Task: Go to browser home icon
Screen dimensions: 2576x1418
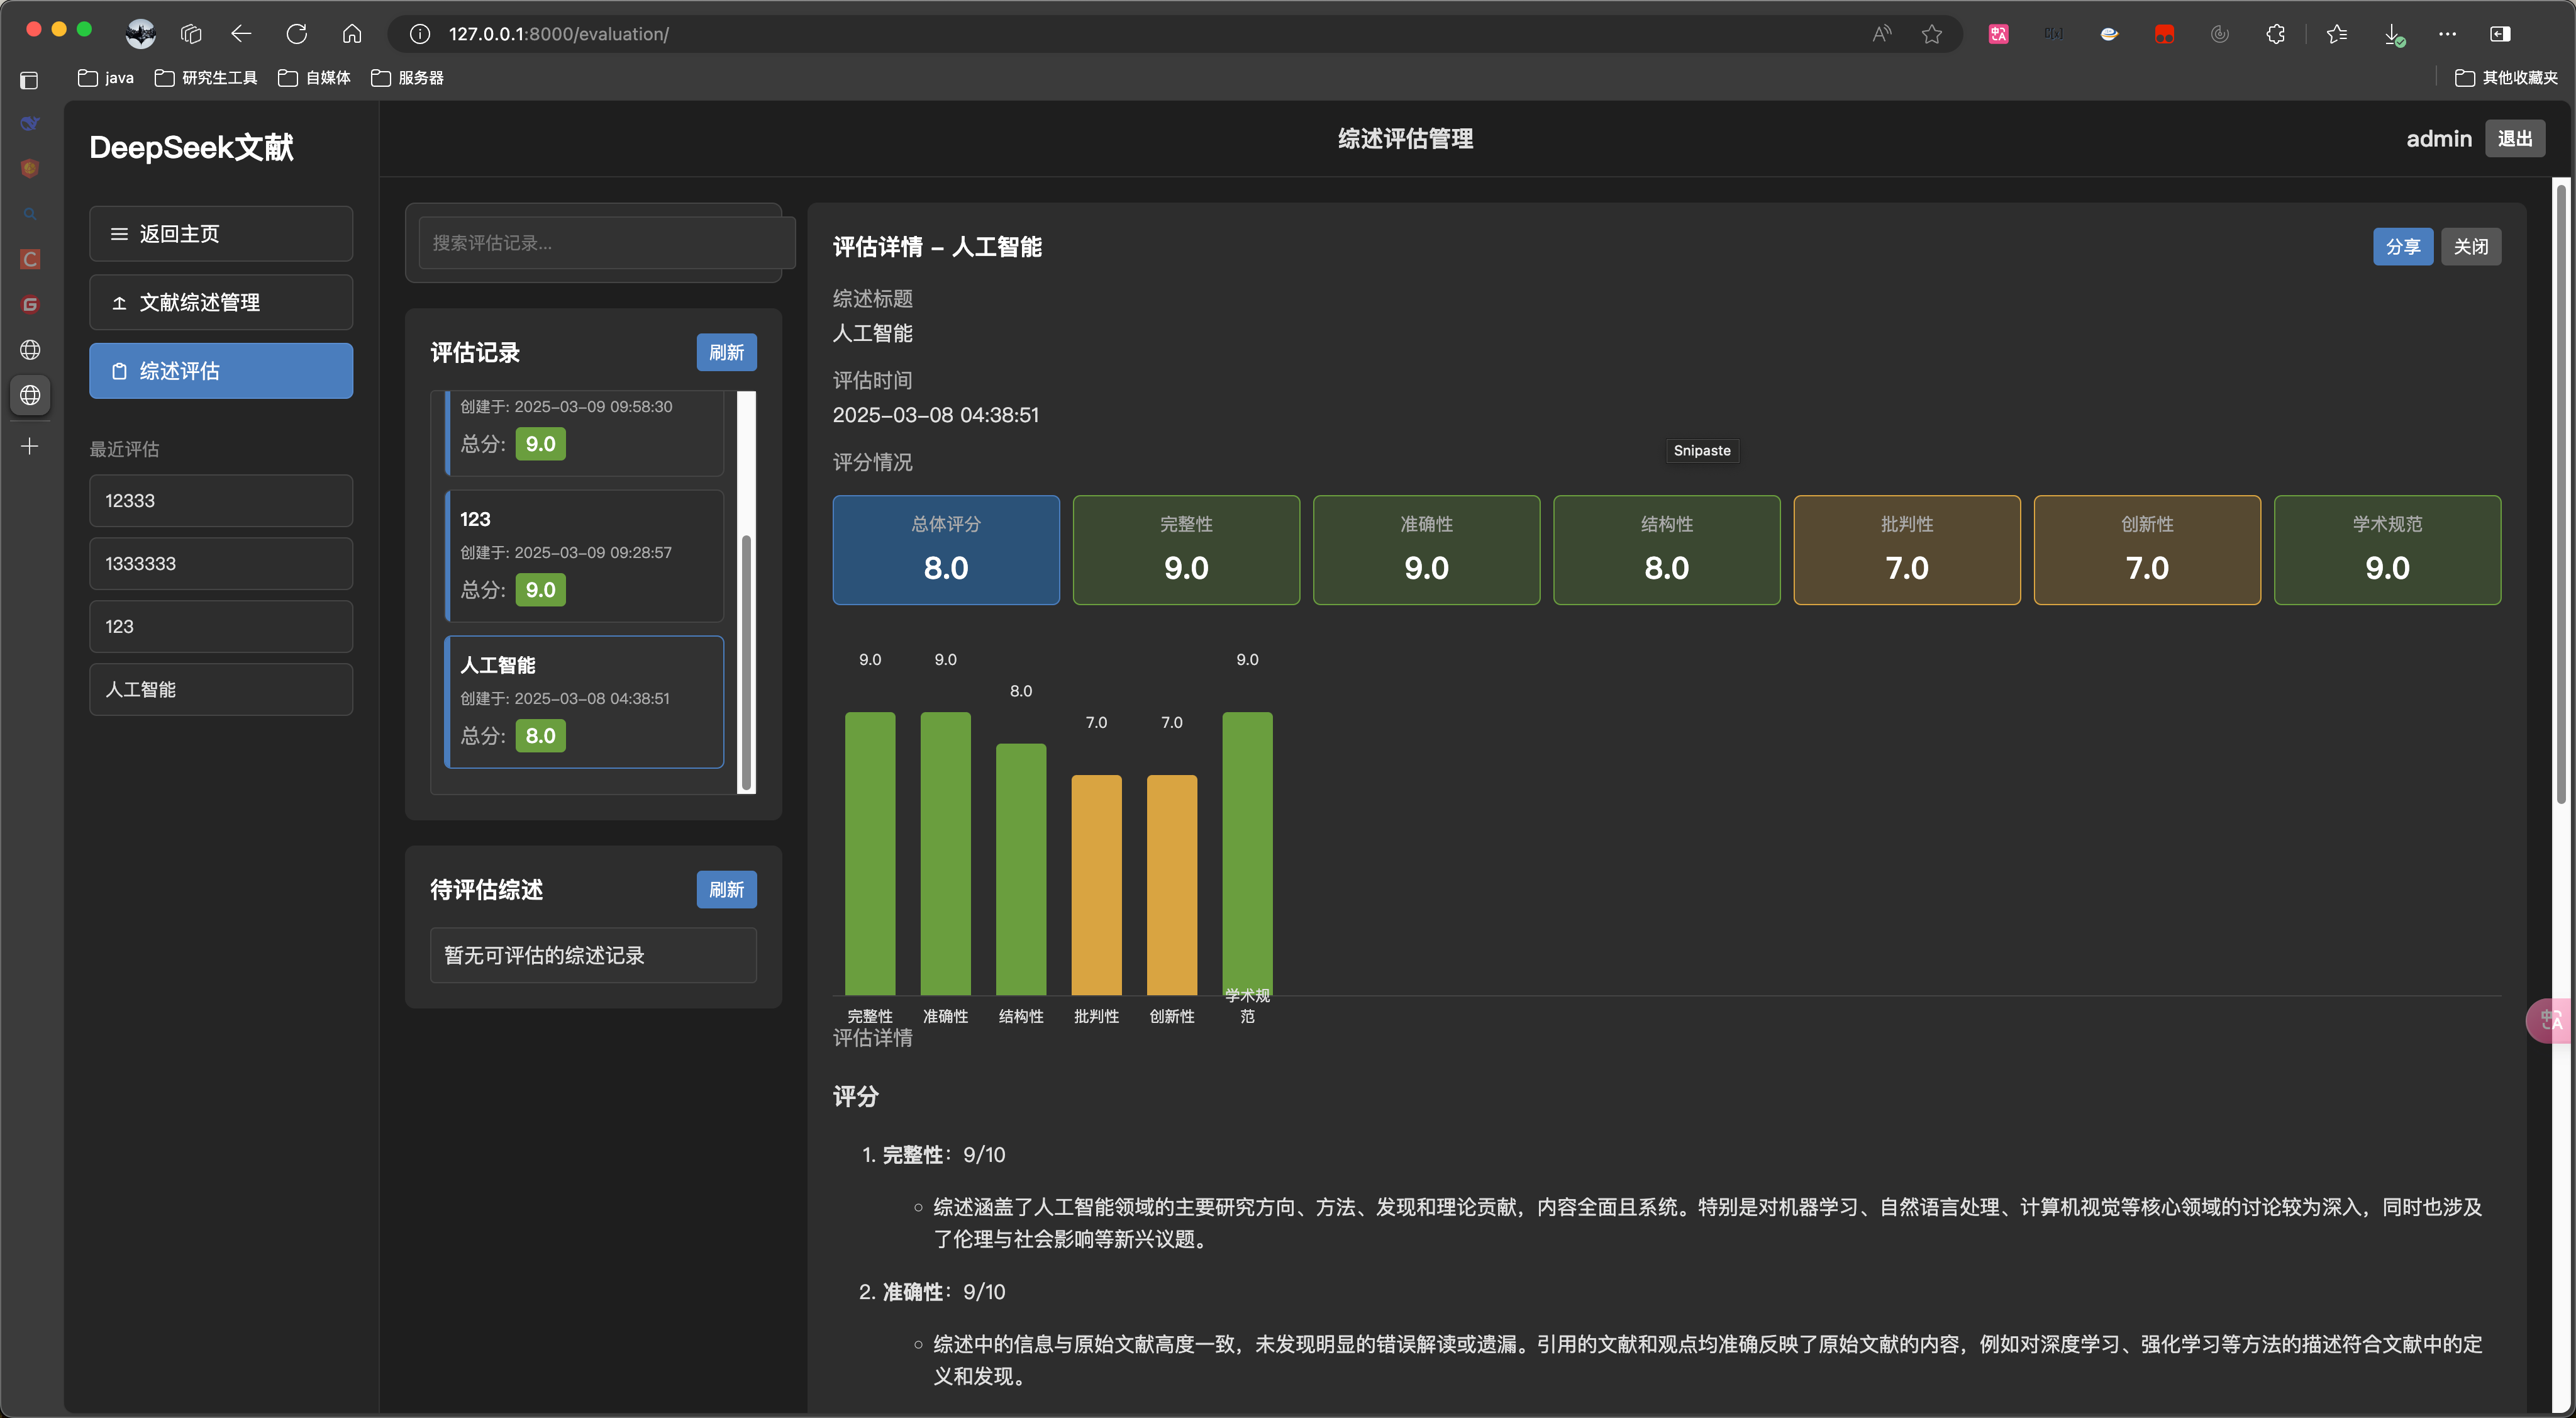Action: [352, 34]
